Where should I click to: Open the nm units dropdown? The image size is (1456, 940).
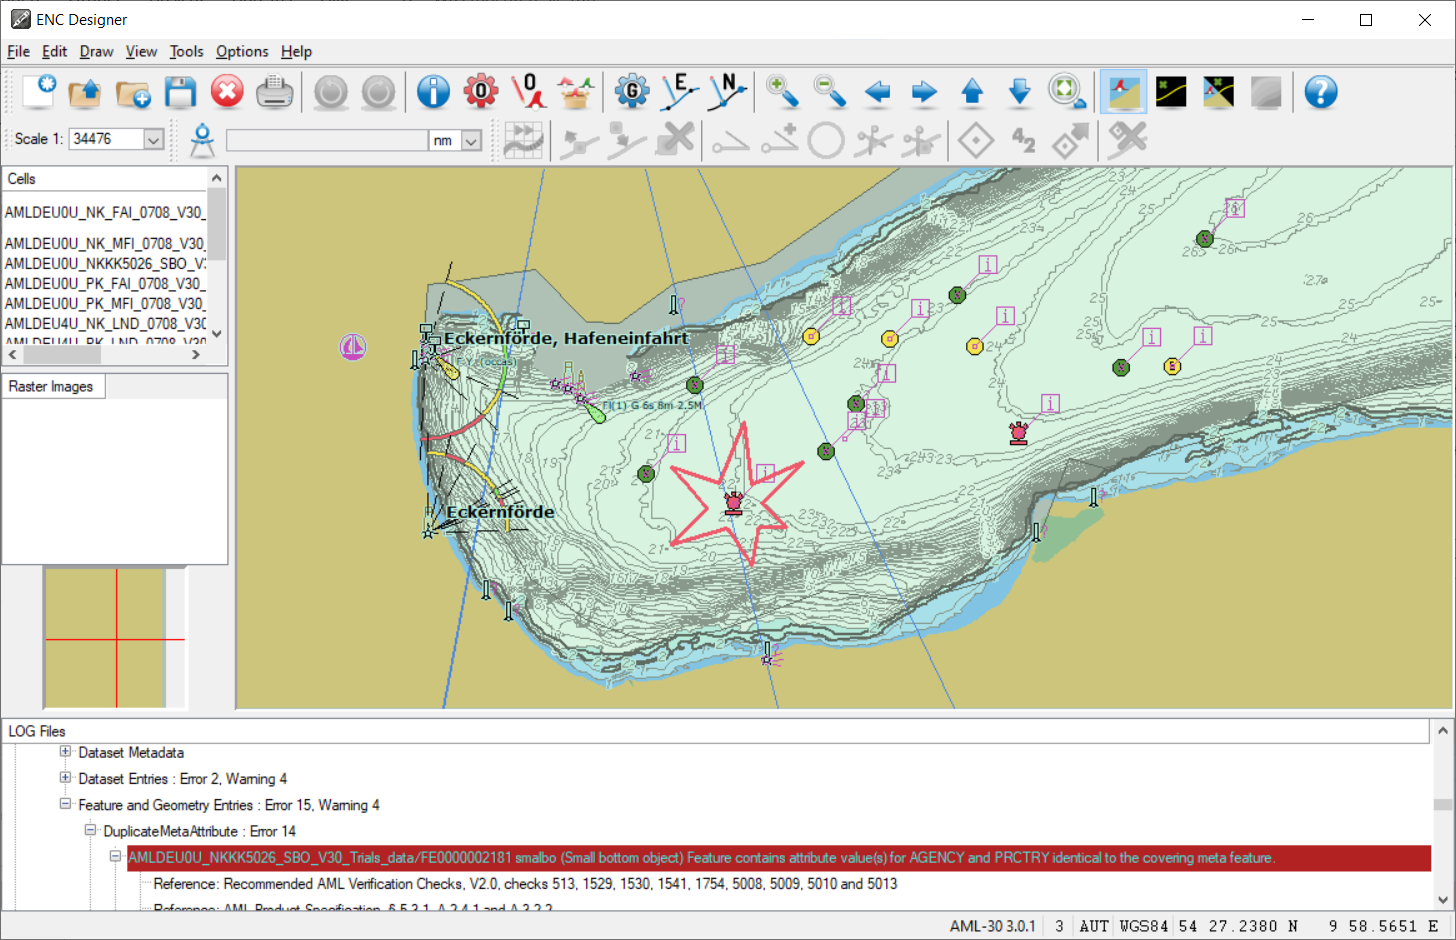(471, 141)
